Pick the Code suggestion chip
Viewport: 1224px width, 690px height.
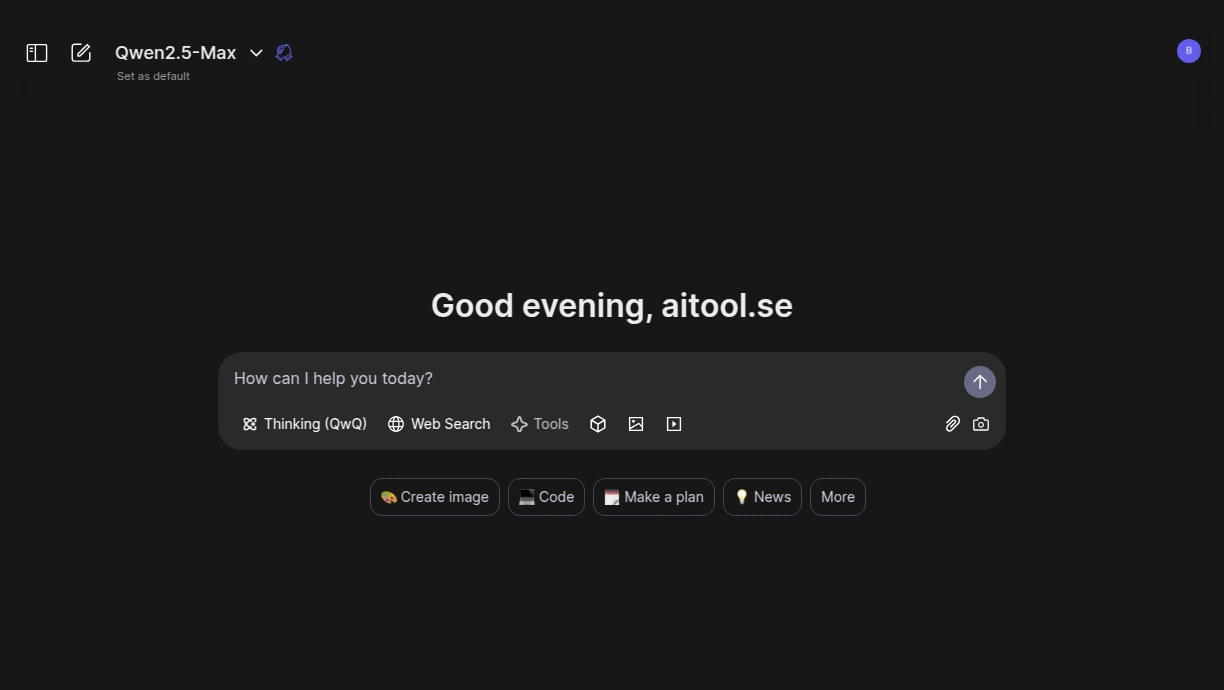pos(546,497)
